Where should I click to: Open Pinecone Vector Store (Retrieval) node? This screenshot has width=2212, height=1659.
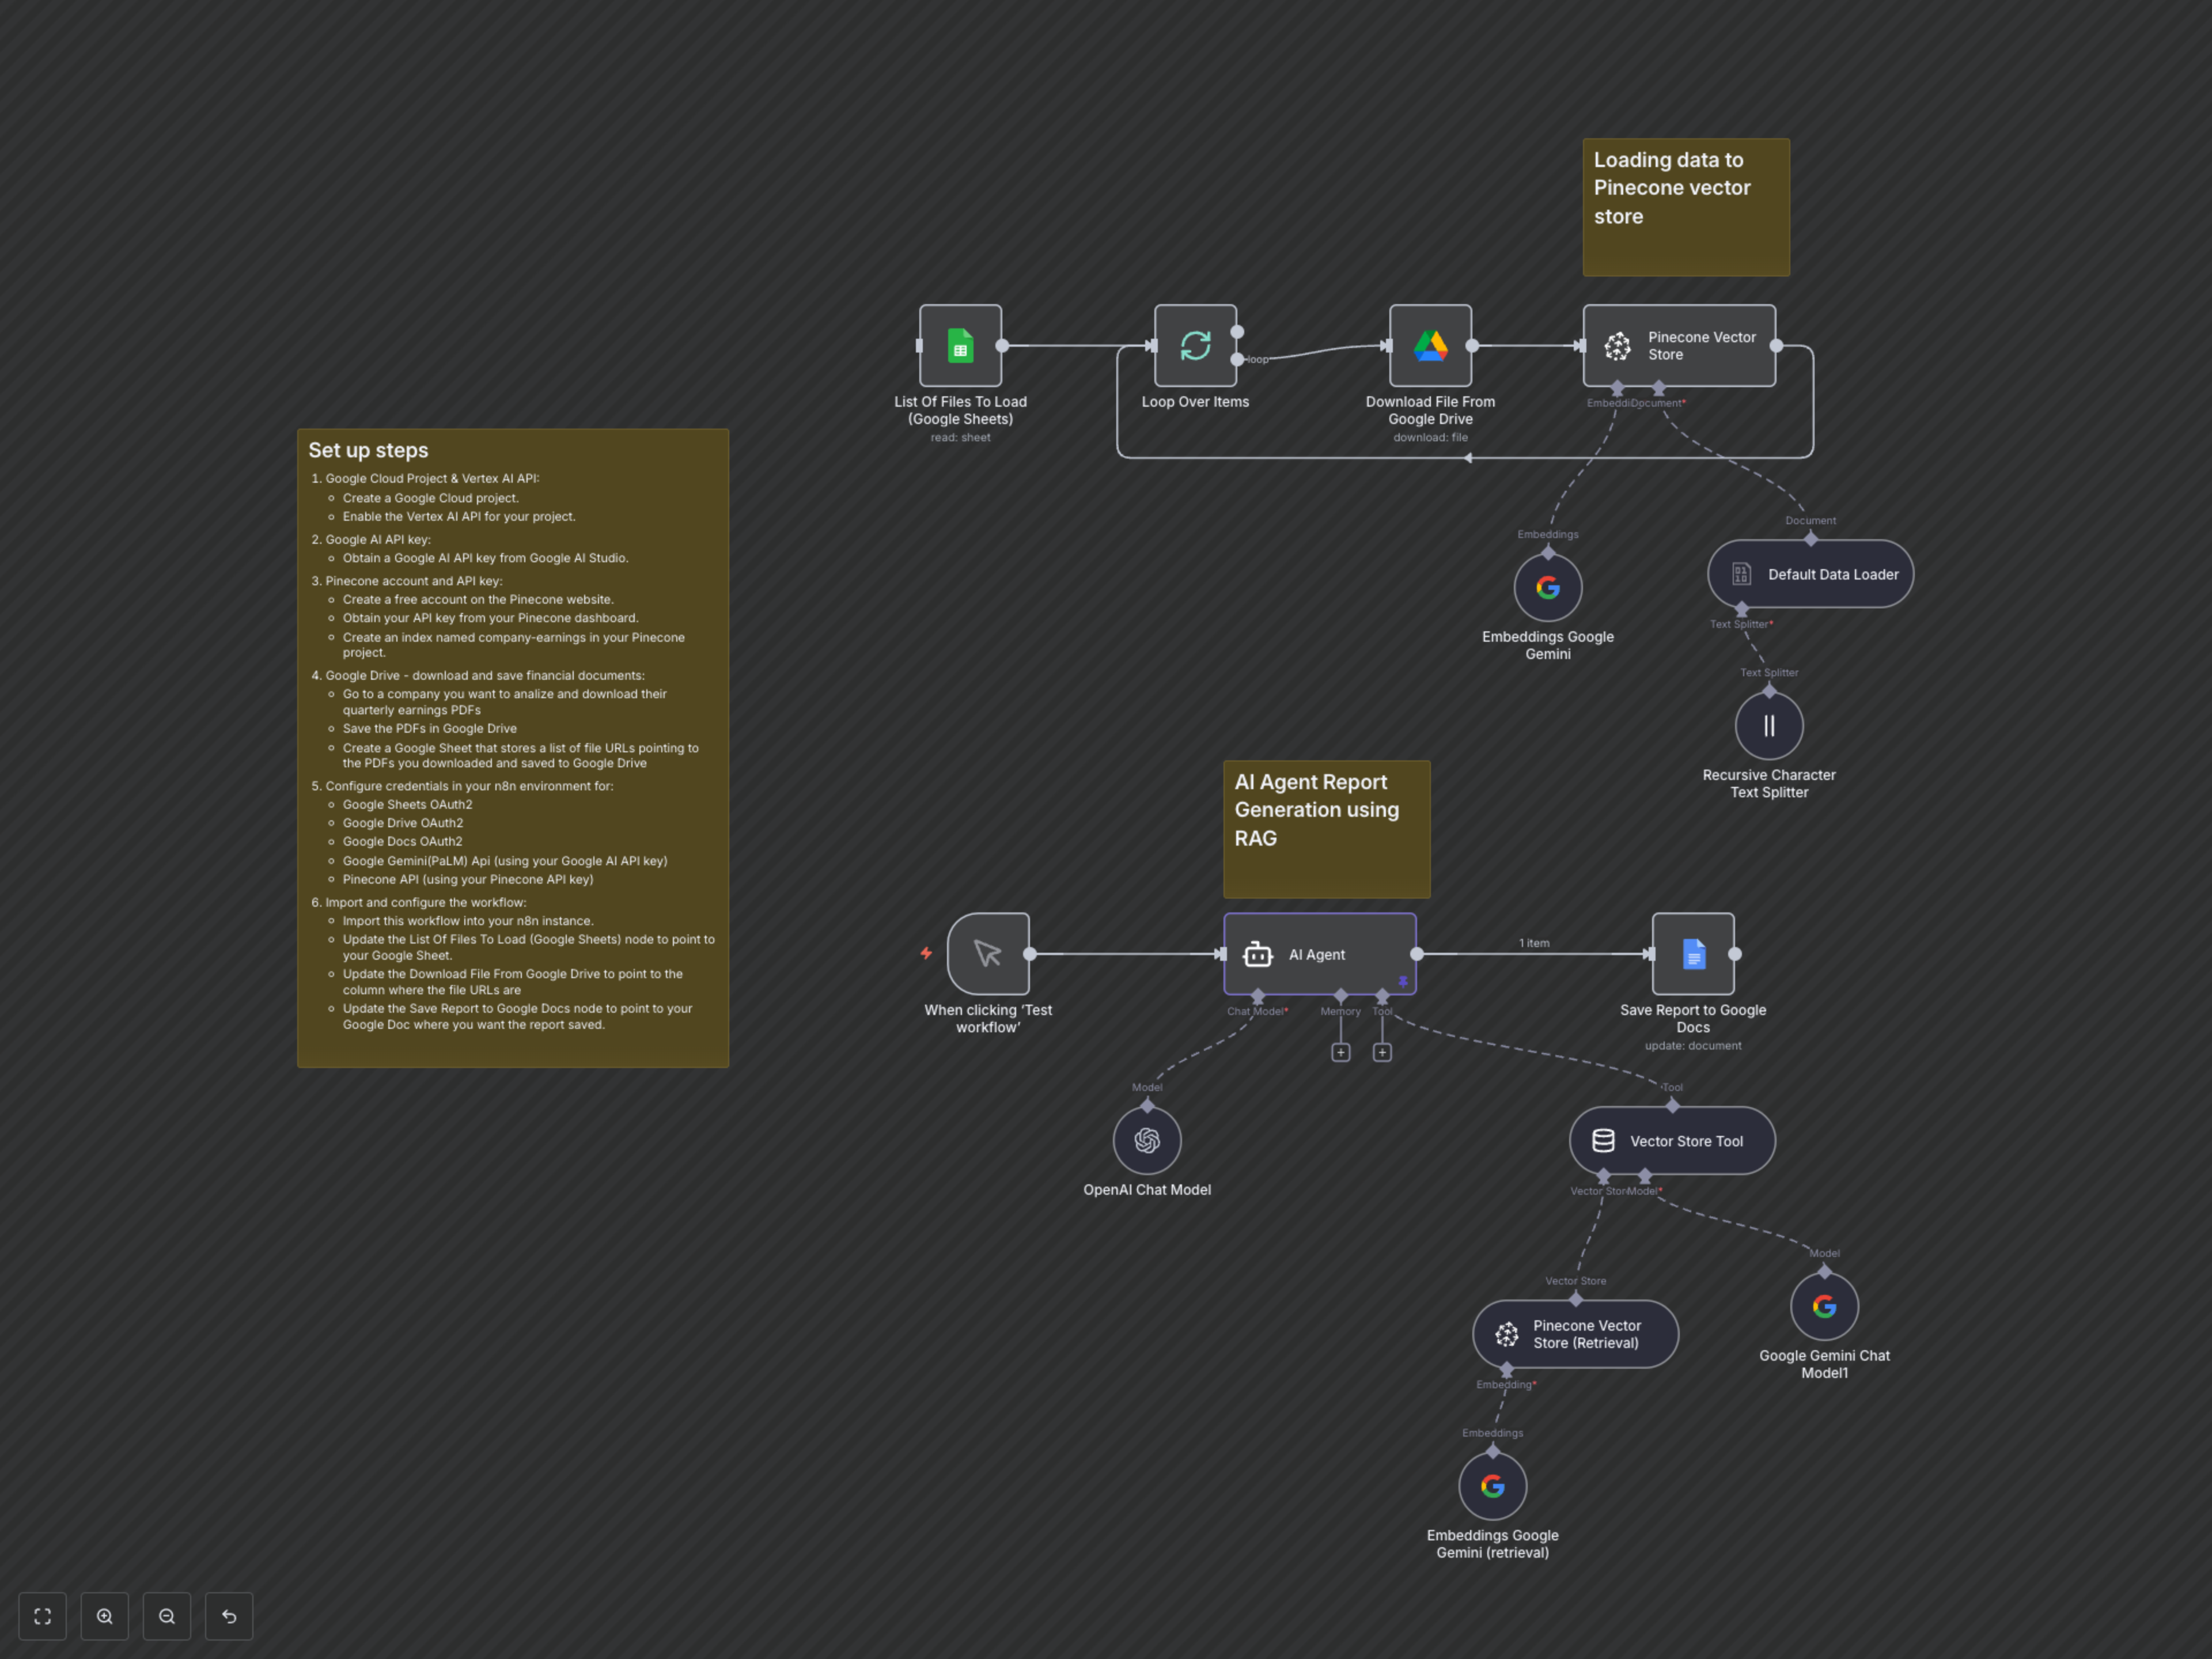[x=1575, y=1334]
